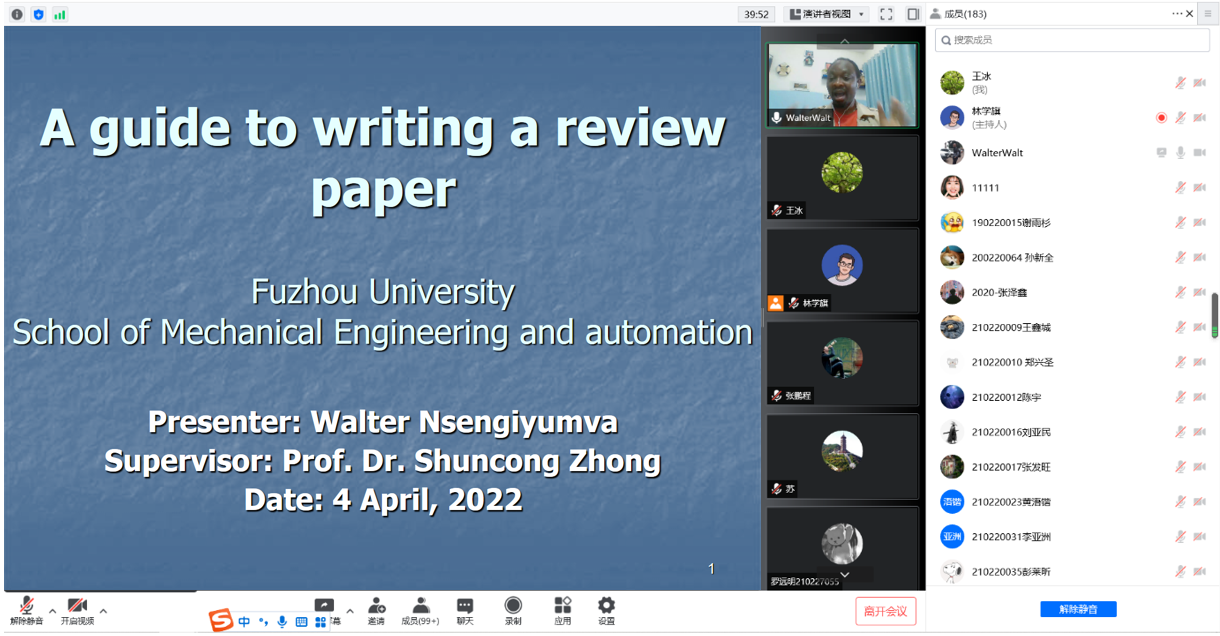
Task: Click the 搜索成员 search field
Action: [1072, 40]
